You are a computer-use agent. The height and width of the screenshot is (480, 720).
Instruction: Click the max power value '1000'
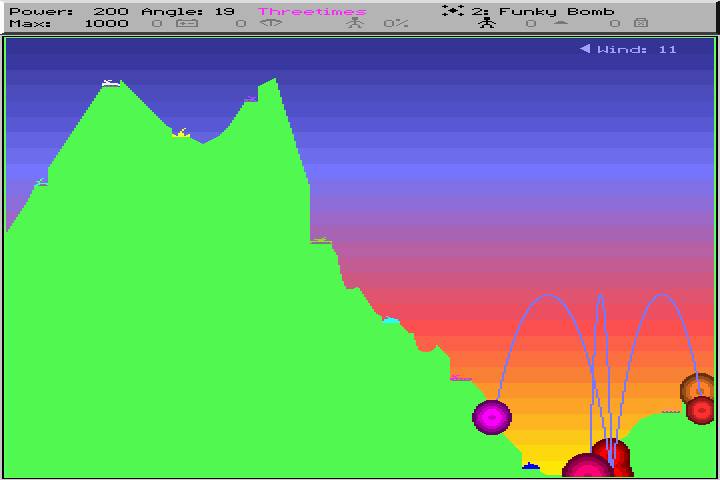[107, 23]
